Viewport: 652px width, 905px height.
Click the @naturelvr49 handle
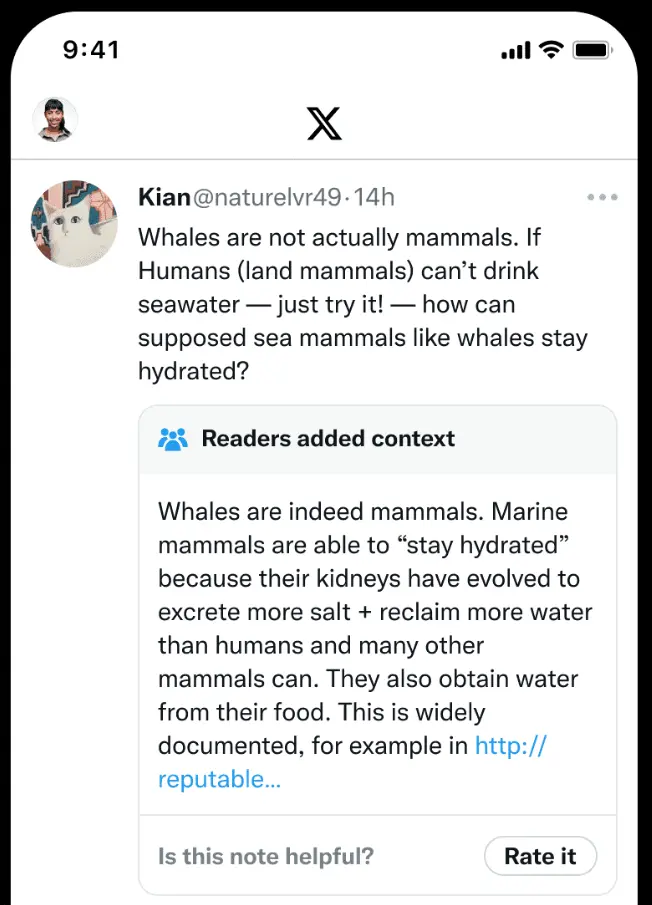266,198
